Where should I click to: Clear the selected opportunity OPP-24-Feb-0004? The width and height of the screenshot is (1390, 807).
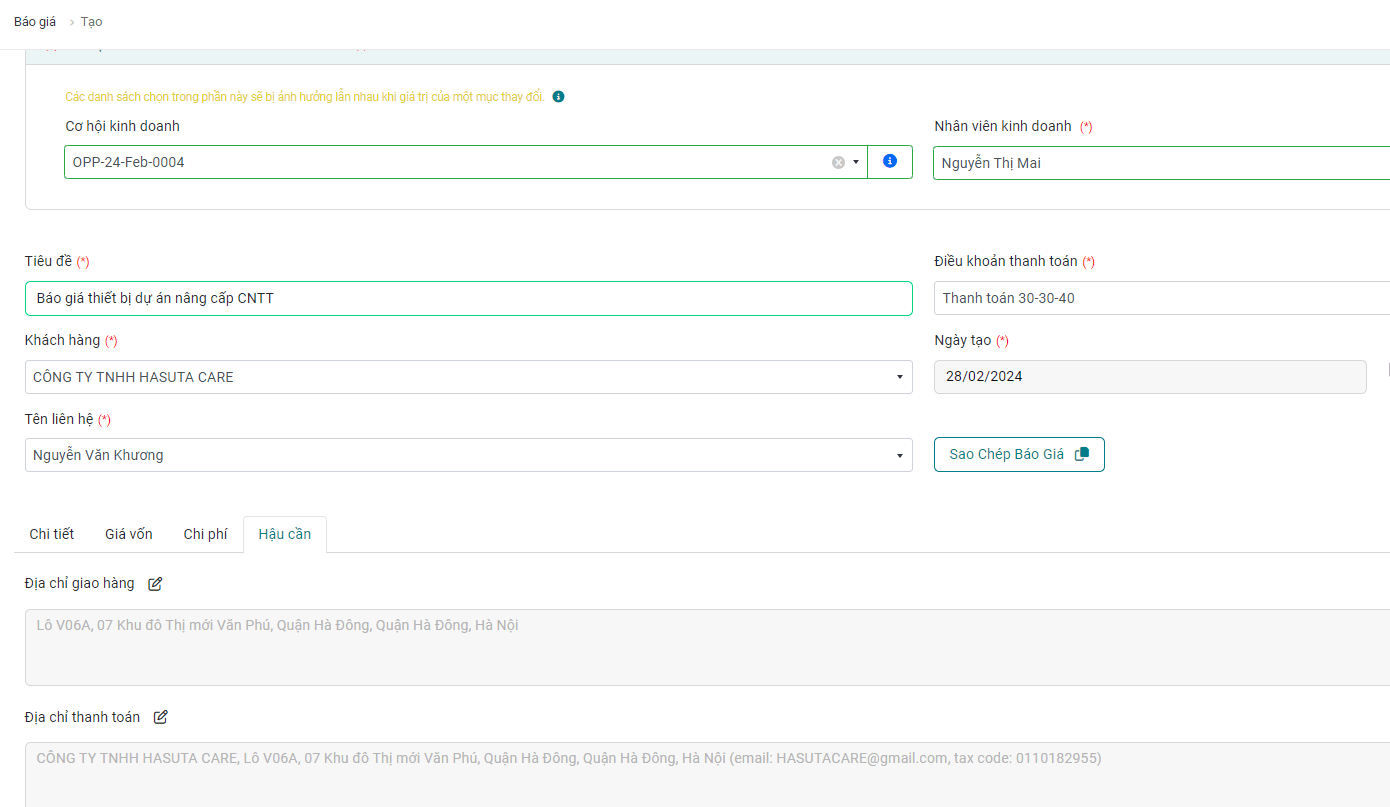838,162
